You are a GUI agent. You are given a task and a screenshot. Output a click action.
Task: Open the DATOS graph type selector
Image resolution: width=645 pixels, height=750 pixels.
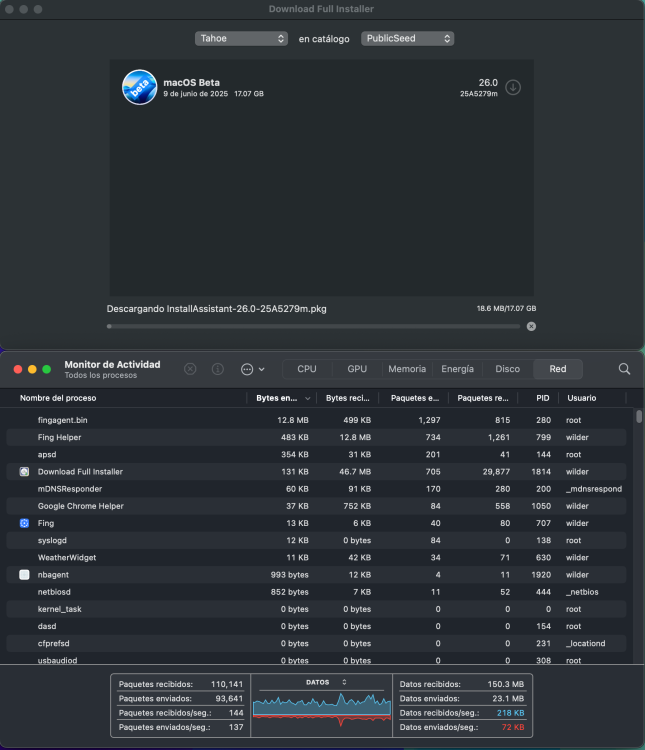point(325,682)
